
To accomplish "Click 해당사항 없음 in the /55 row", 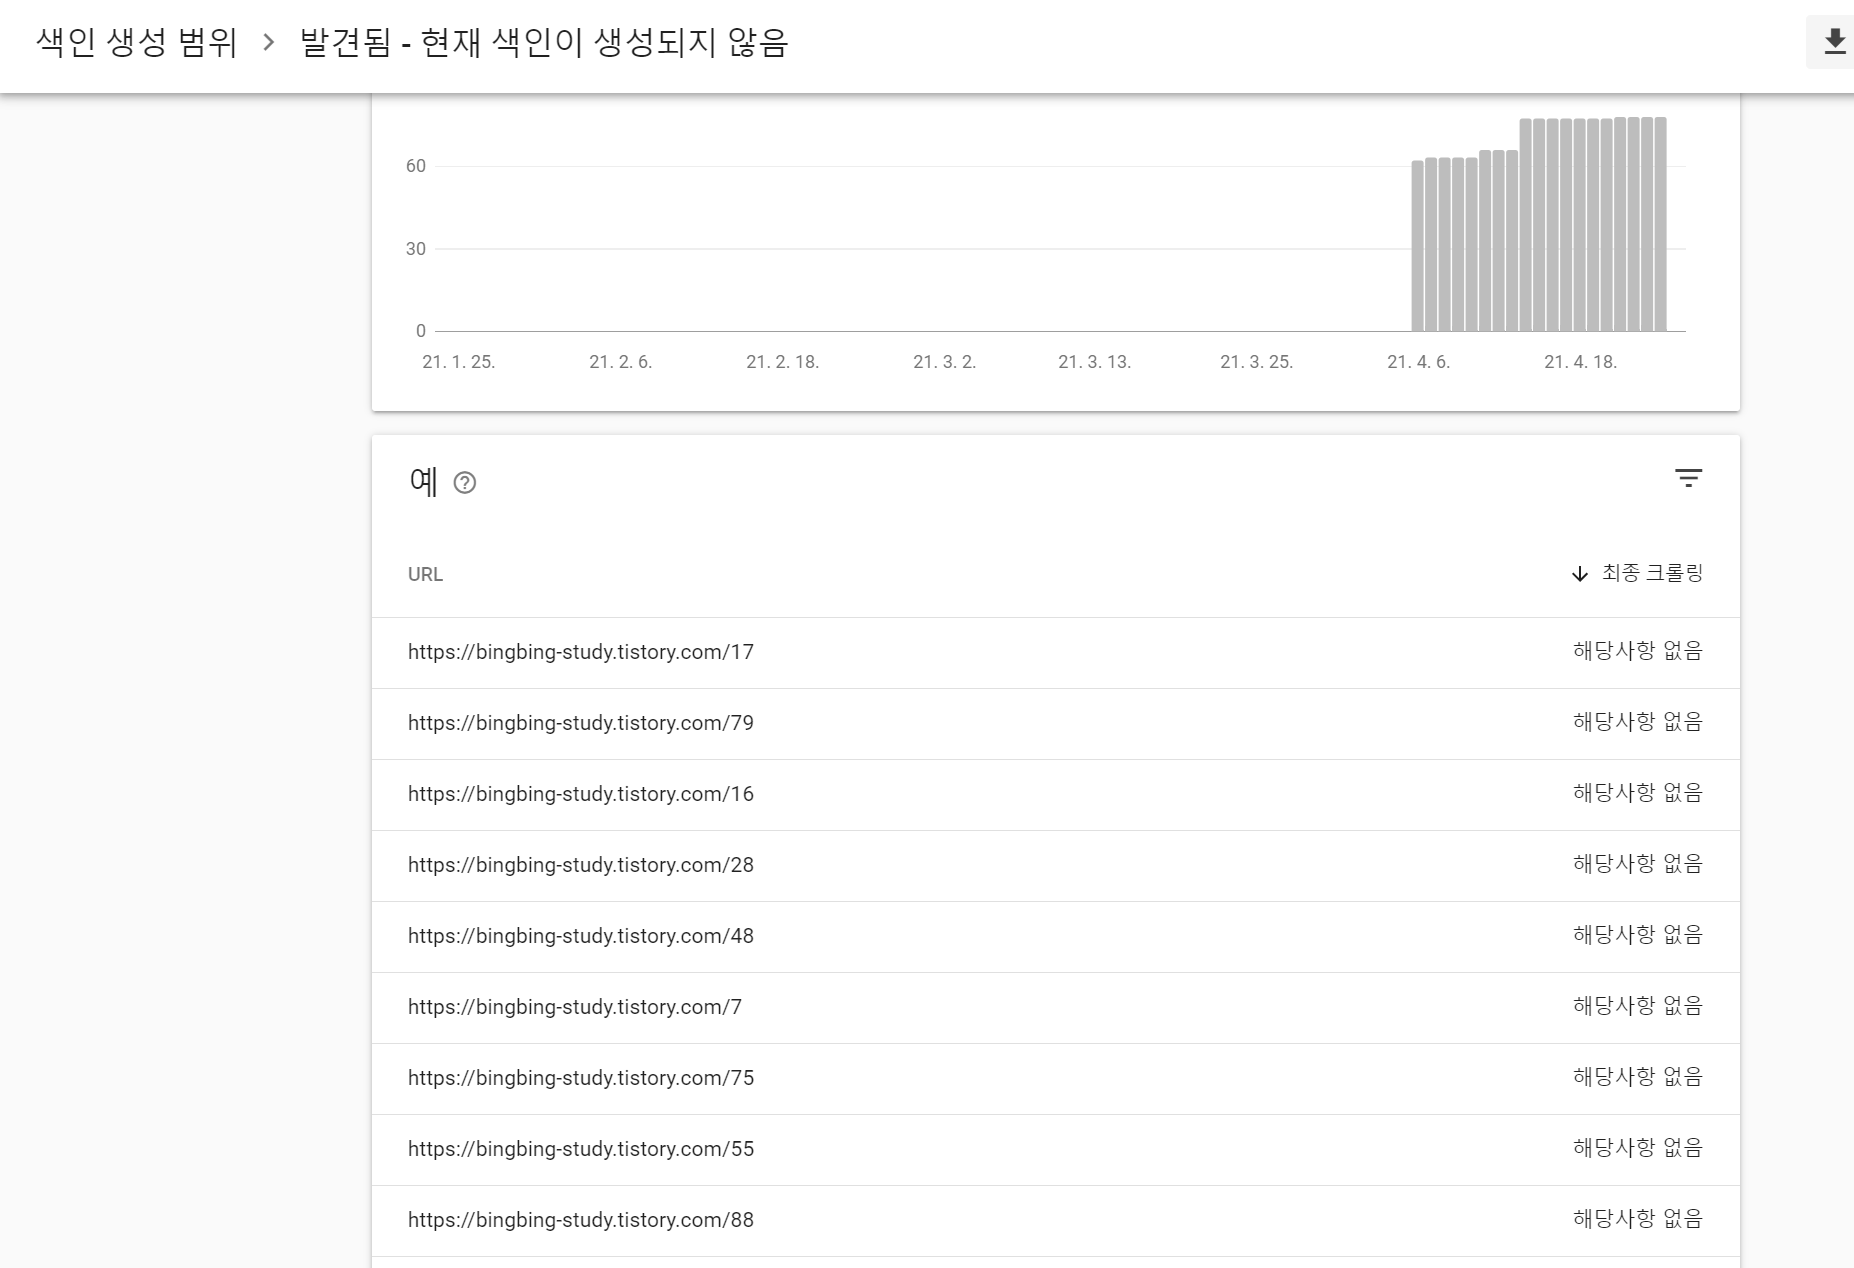I will tap(1638, 1148).
